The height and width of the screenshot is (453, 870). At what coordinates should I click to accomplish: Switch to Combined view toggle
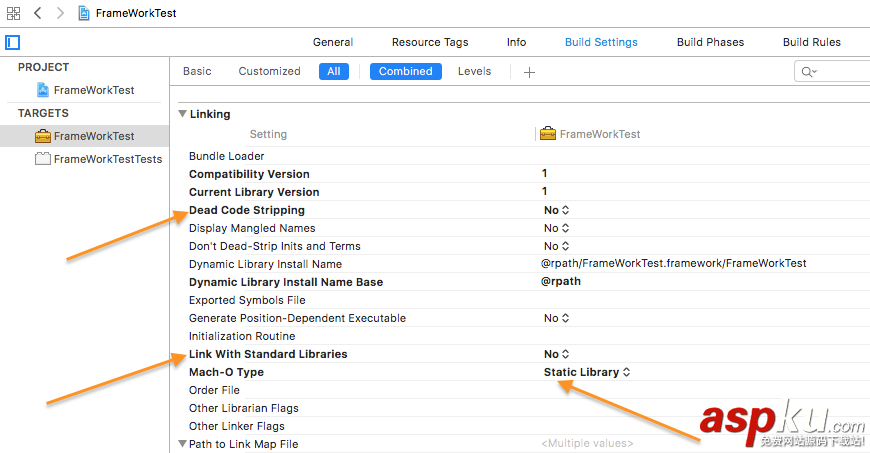pyautogui.click(x=406, y=72)
